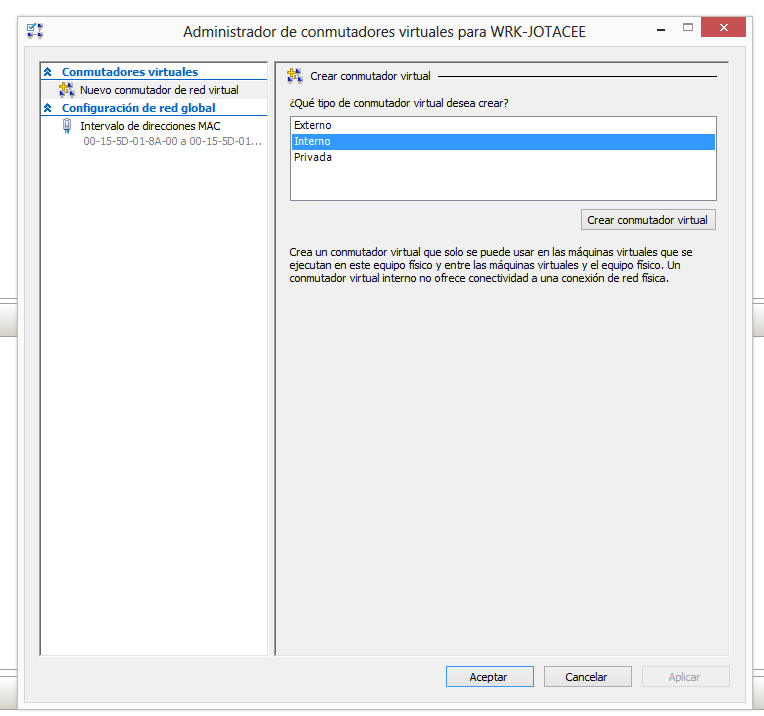Screen dimensions: 764x716
Task: Confirm with the Aceptar button
Action: tap(488, 677)
